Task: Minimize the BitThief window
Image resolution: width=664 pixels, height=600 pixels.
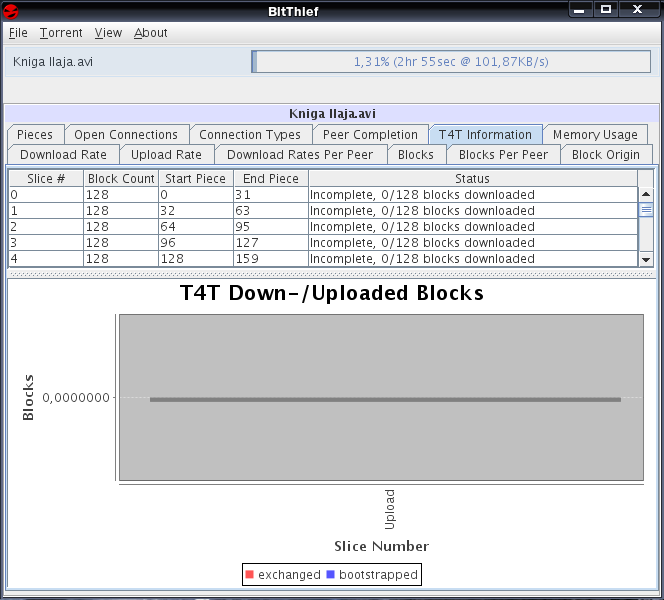Action: click(x=580, y=9)
